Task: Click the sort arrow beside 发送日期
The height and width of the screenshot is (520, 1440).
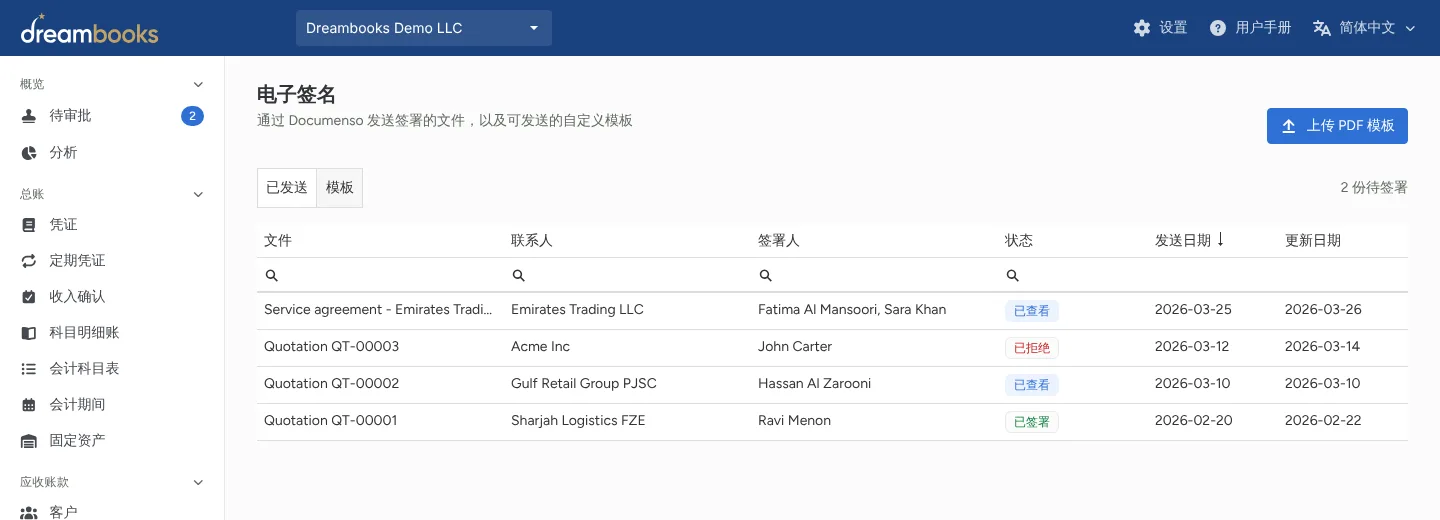Action: click(x=1221, y=240)
